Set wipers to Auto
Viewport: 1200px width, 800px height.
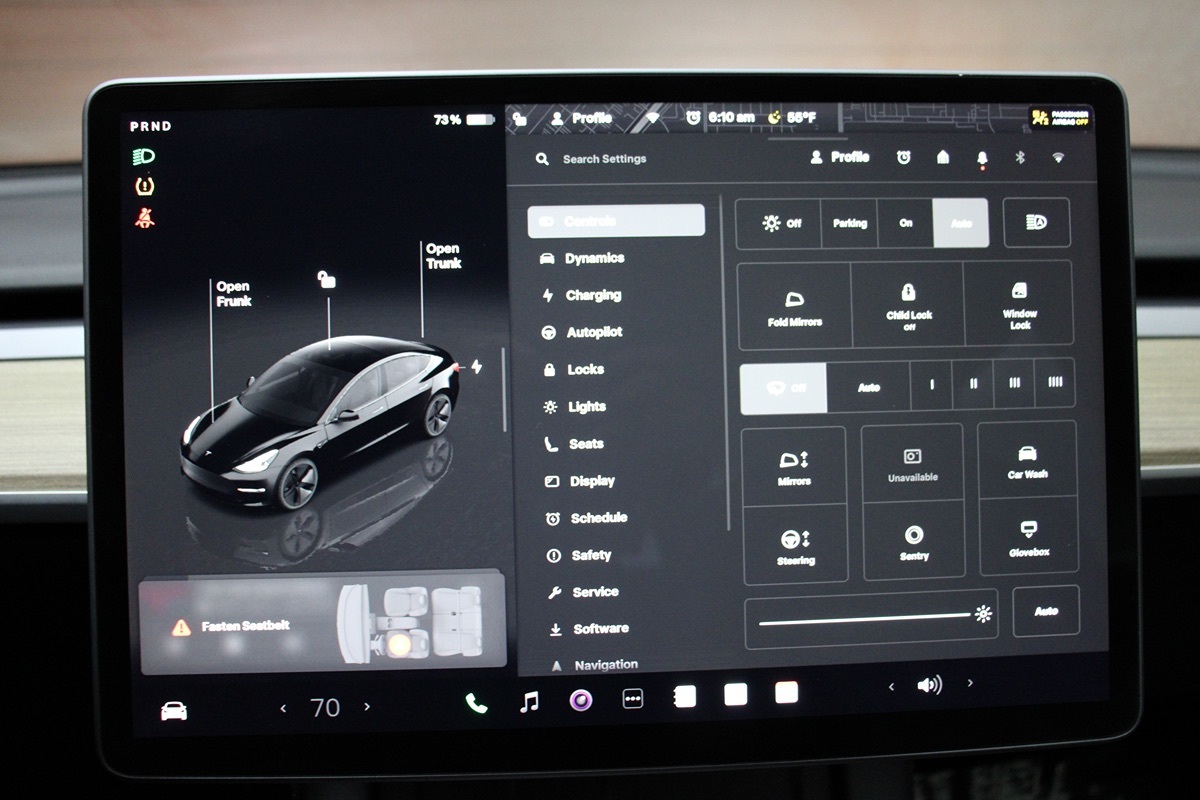[x=868, y=387]
